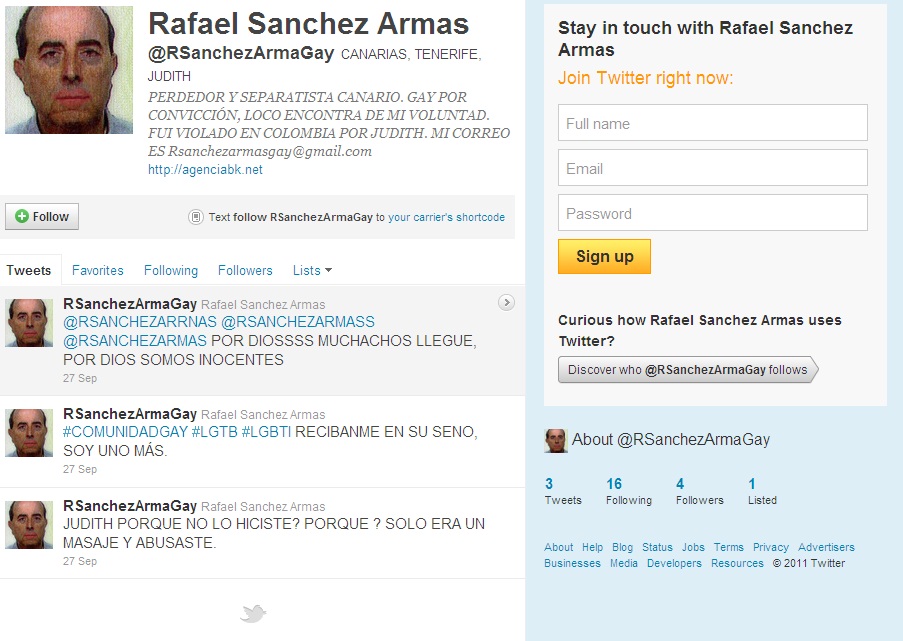Click the Twitter bird icon below the tweets
Screen dimensions: 903x641
click(253, 614)
